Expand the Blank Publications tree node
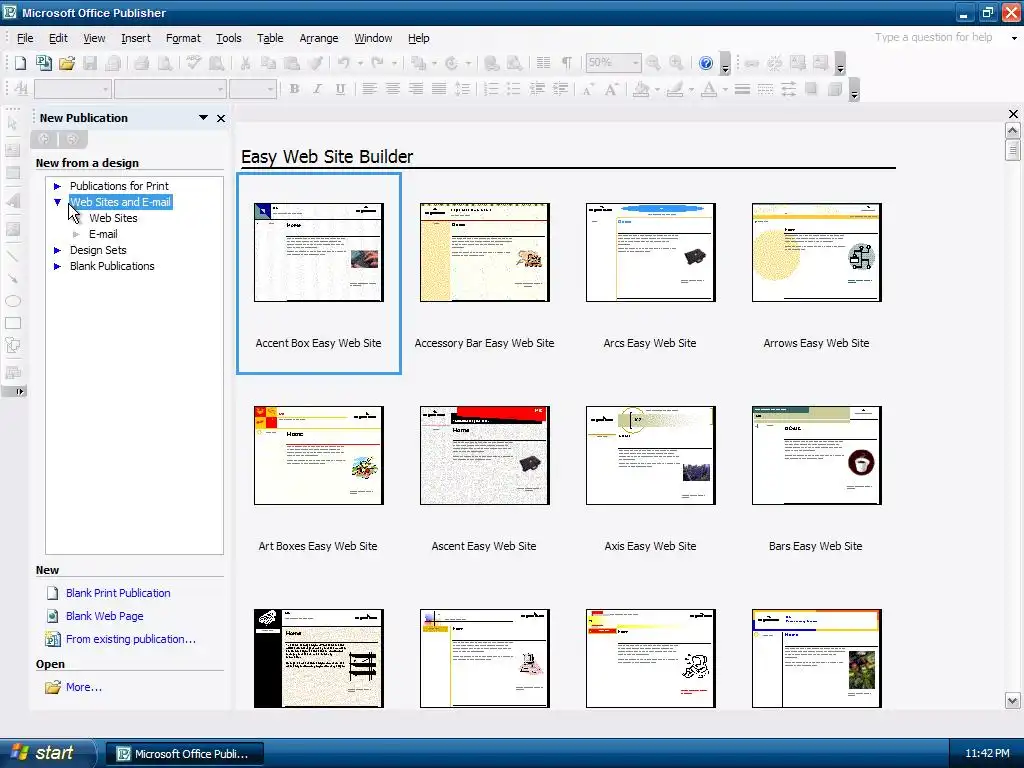 pyautogui.click(x=57, y=266)
